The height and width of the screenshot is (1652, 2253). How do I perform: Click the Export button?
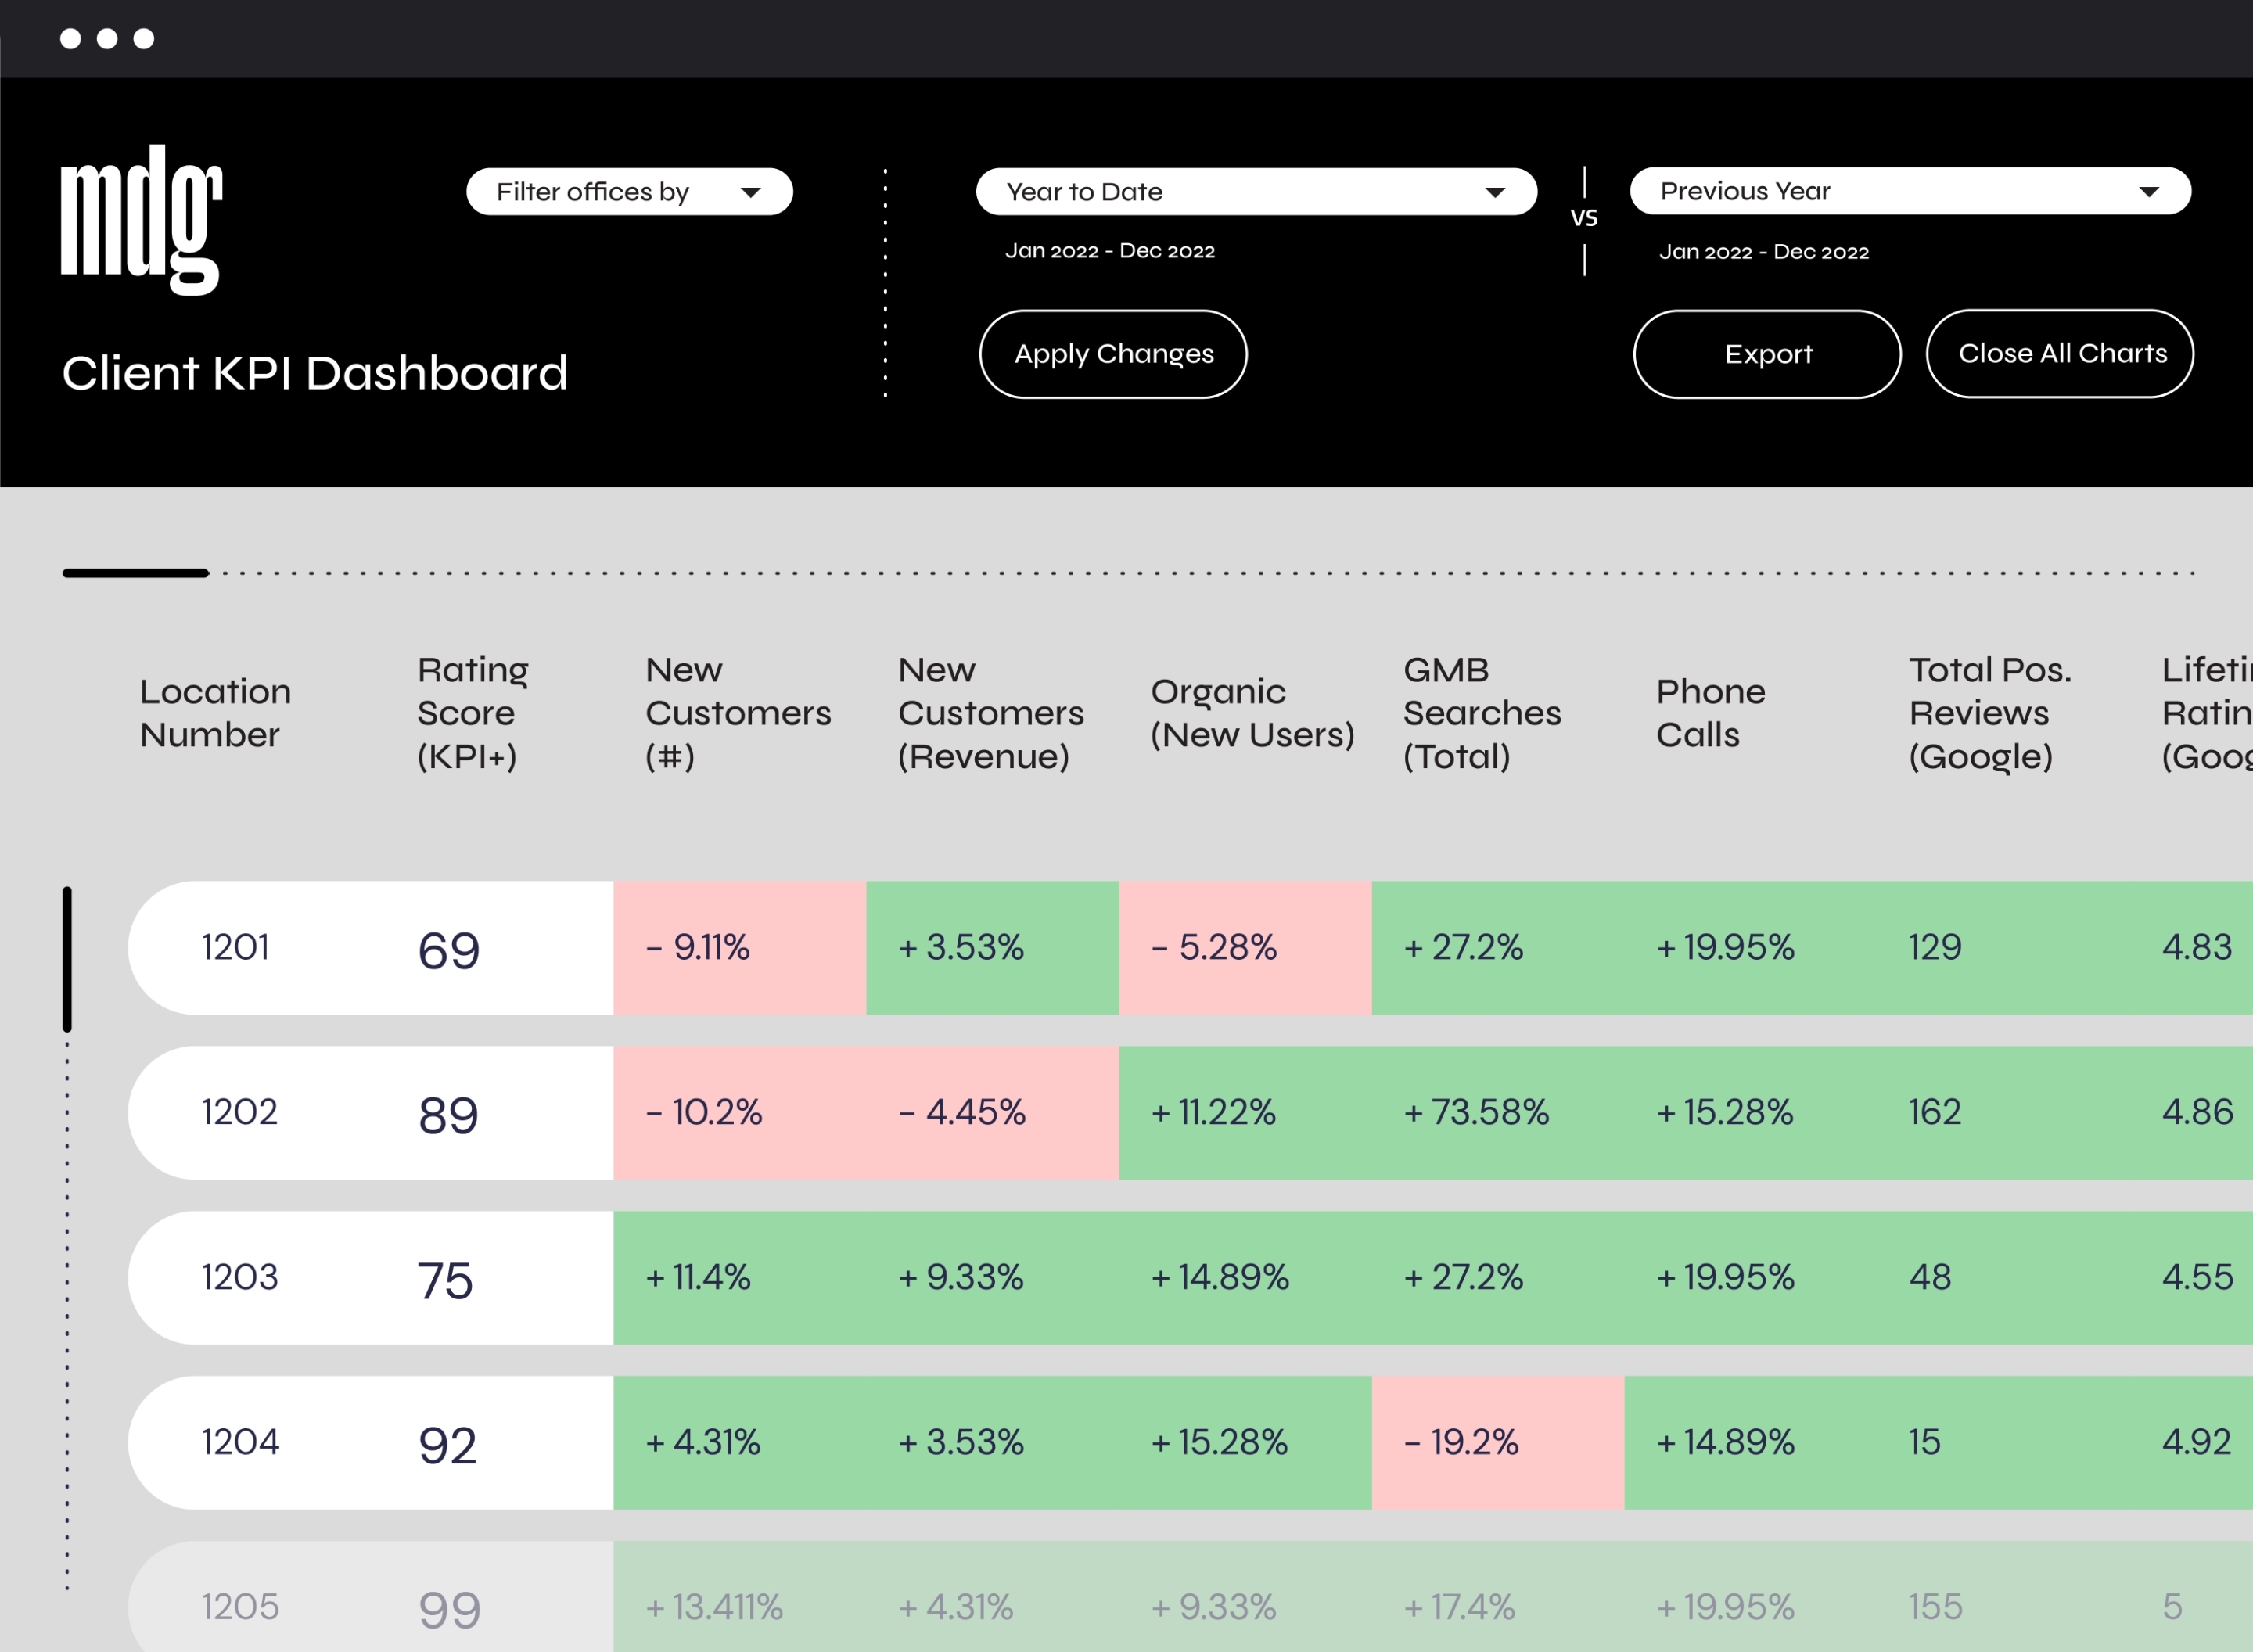click(x=1767, y=354)
